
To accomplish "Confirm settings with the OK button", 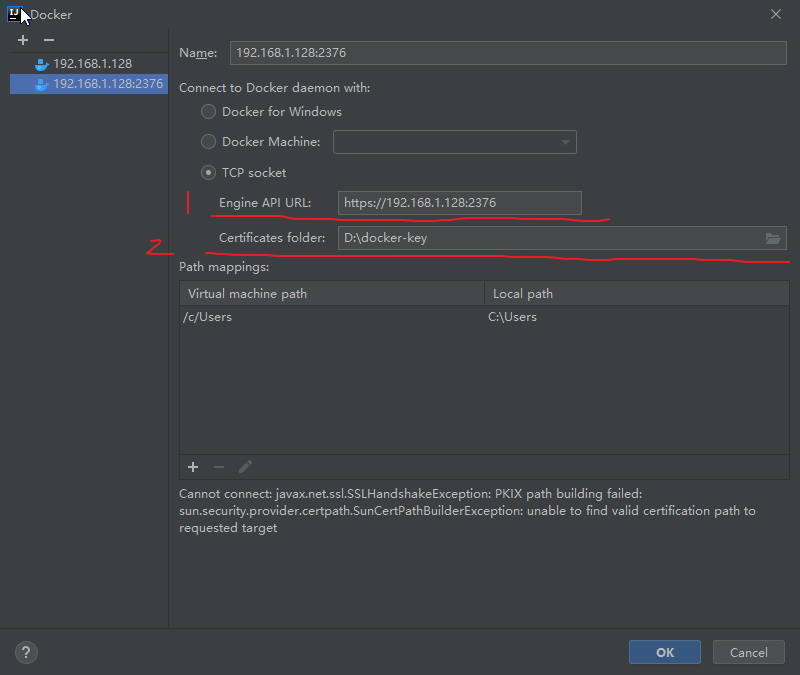I will coord(665,653).
